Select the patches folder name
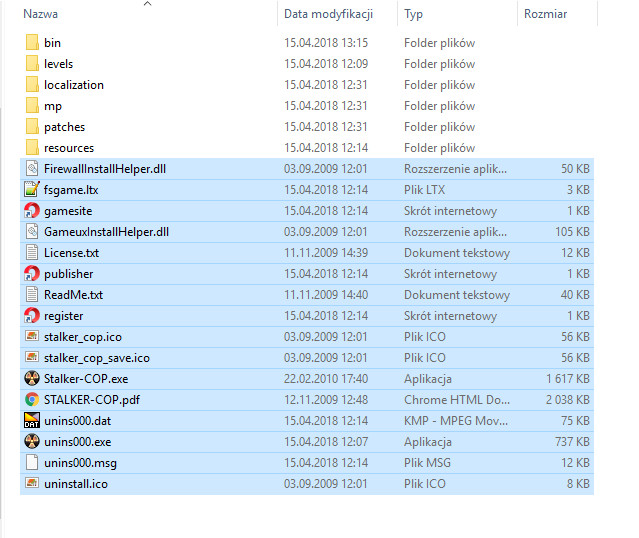This screenshot has height=538, width=639. [x=64, y=127]
